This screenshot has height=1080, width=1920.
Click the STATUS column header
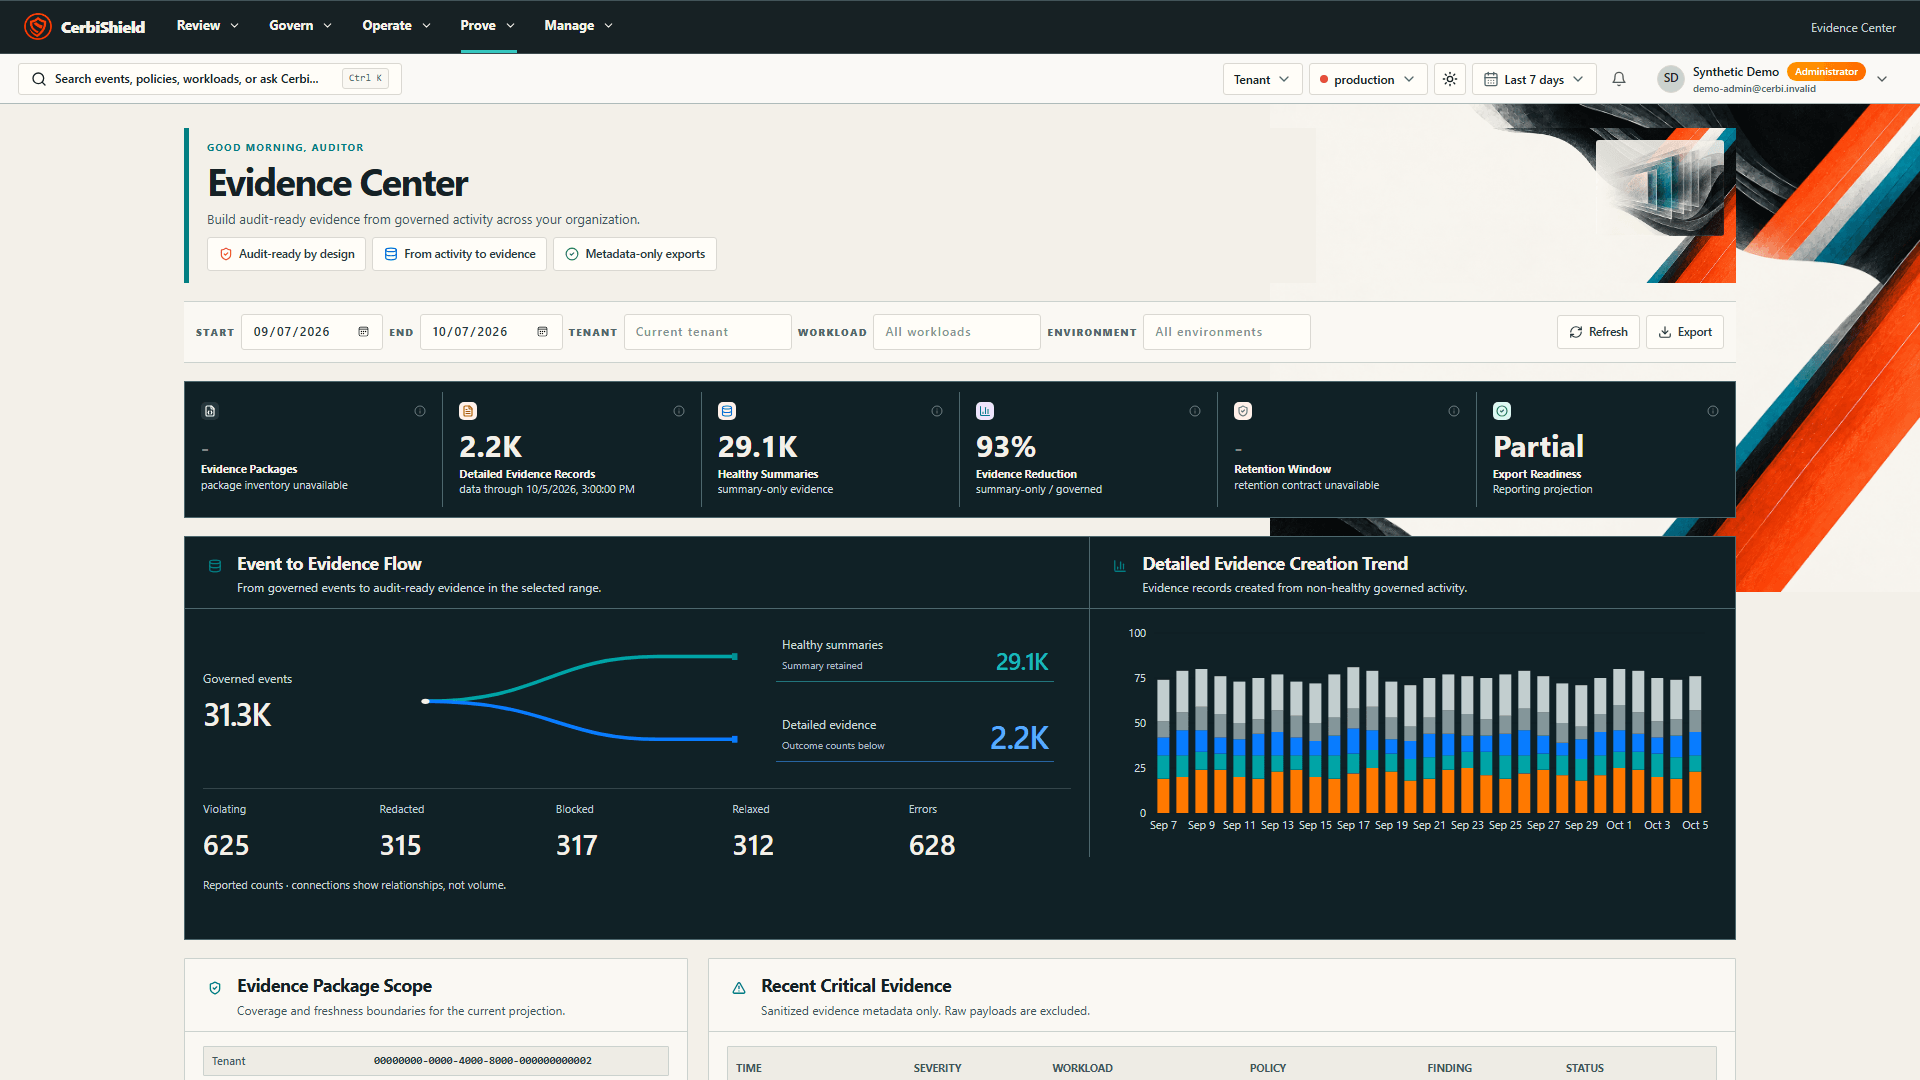pos(1584,1068)
